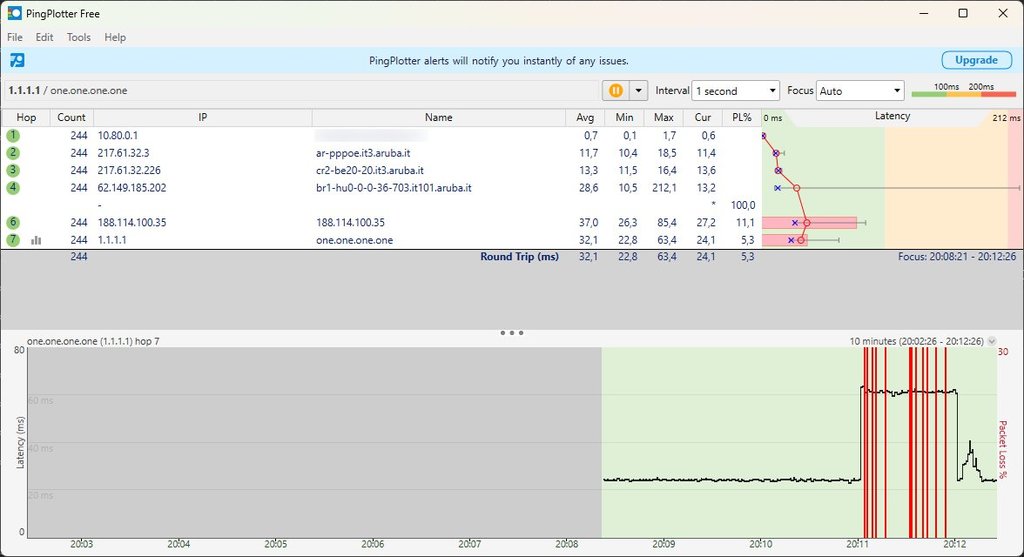Image resolution: width=1024 pixels, height=557 pixels.
Task: Click the hop 6 pink packet loss bar
Action: (809, 223)
